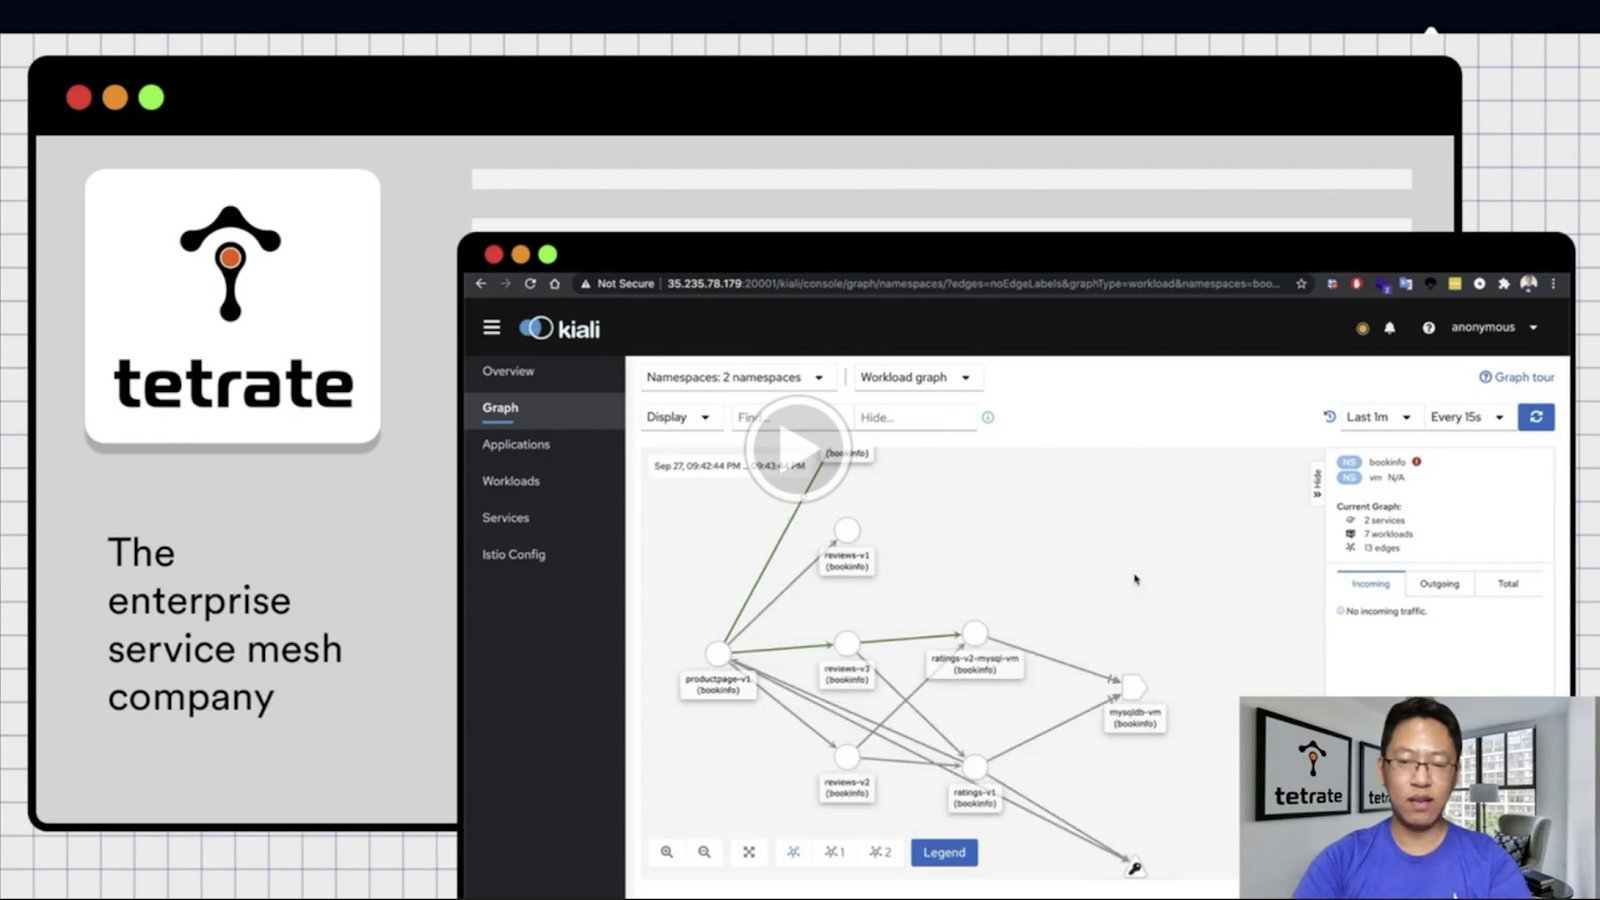The width and height of the screenshot is (1600, 900).
Task: Select the ratings-v2-mysql-vm node
Action: (x=975, y=633)
